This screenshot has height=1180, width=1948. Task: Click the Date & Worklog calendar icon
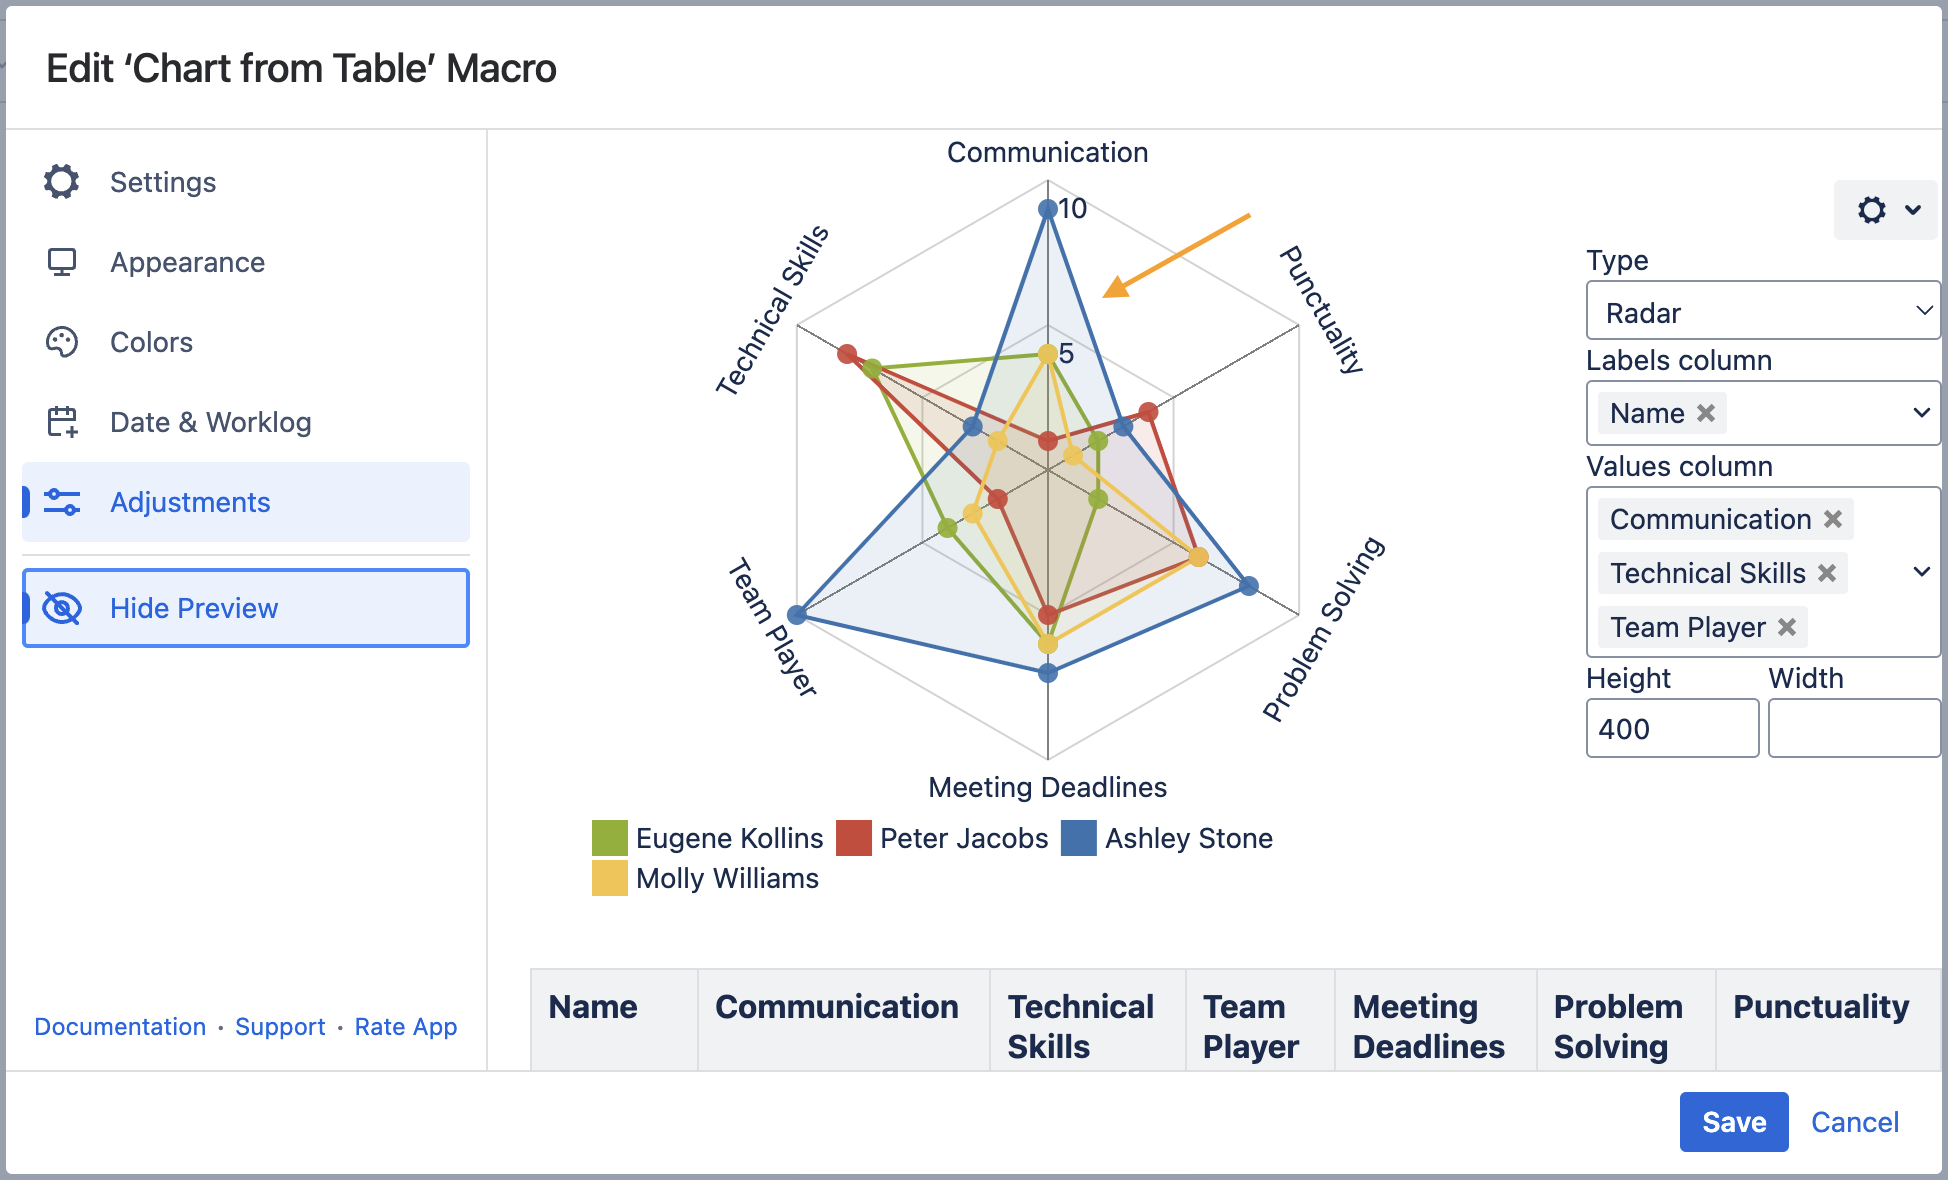coord(62,422)
